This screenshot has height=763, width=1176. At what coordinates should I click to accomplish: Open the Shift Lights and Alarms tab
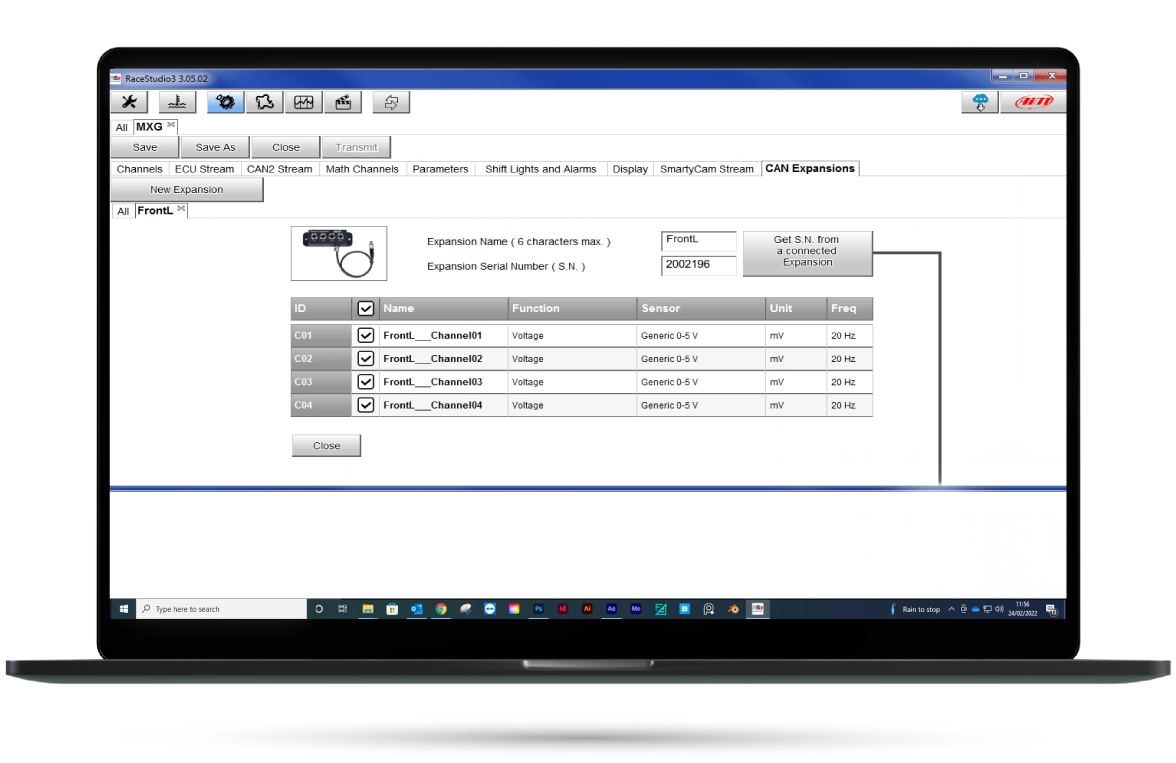pyautogui.click(x=540, y=169)
